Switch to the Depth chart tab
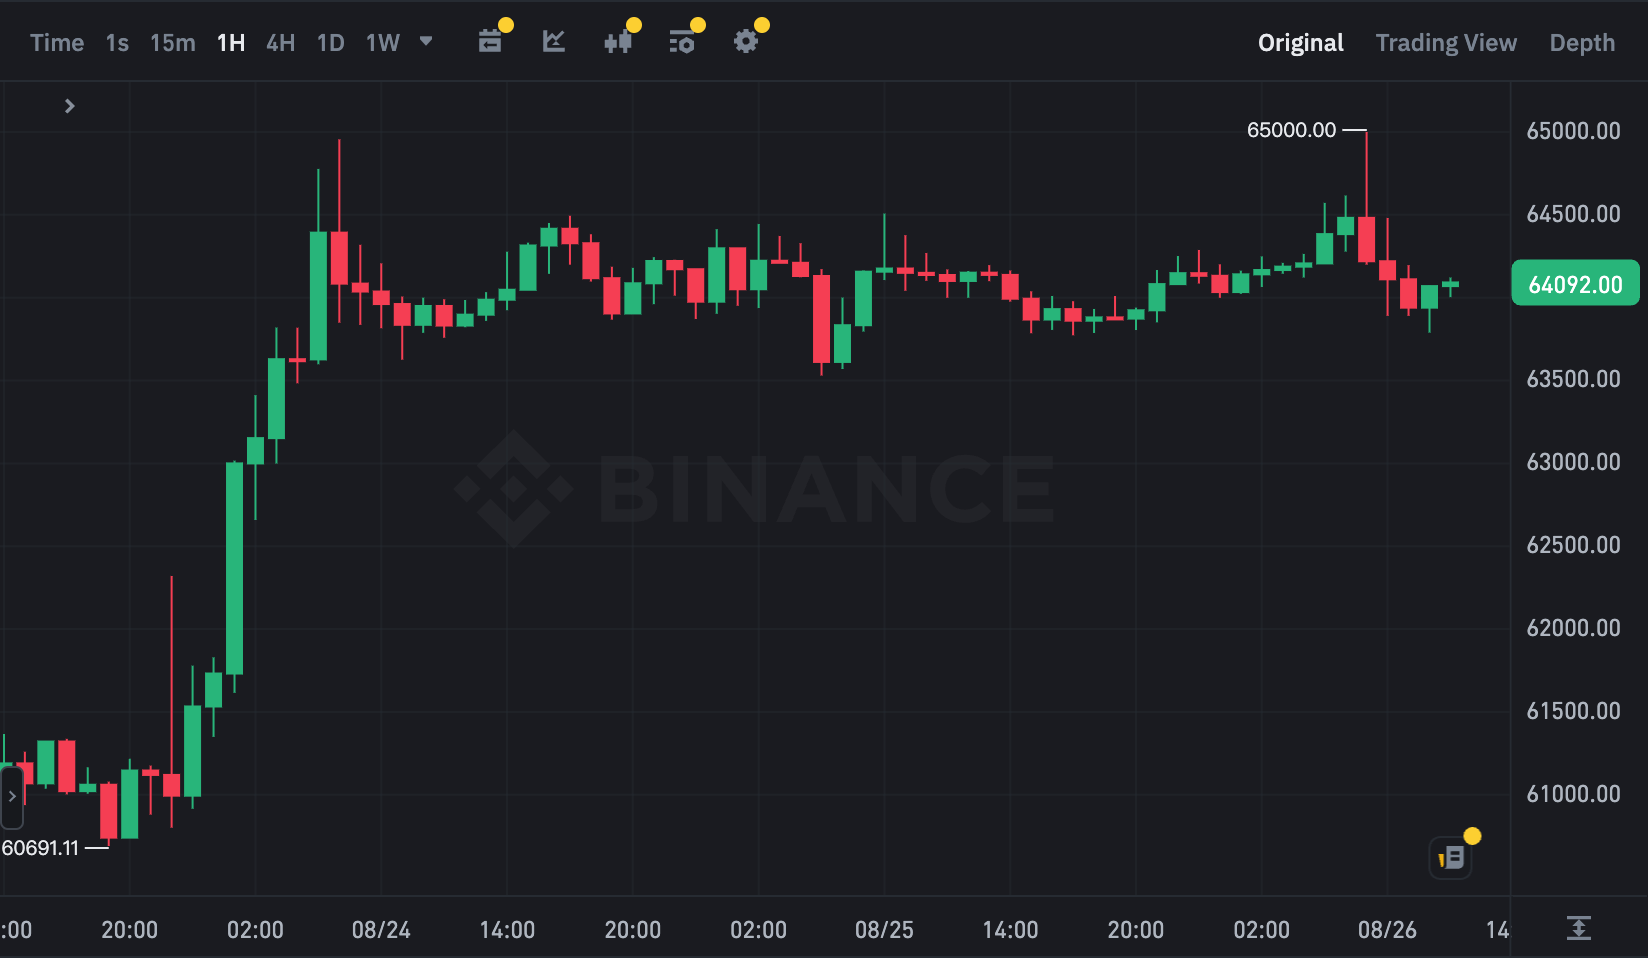1648x958 pixels. 1582,43
